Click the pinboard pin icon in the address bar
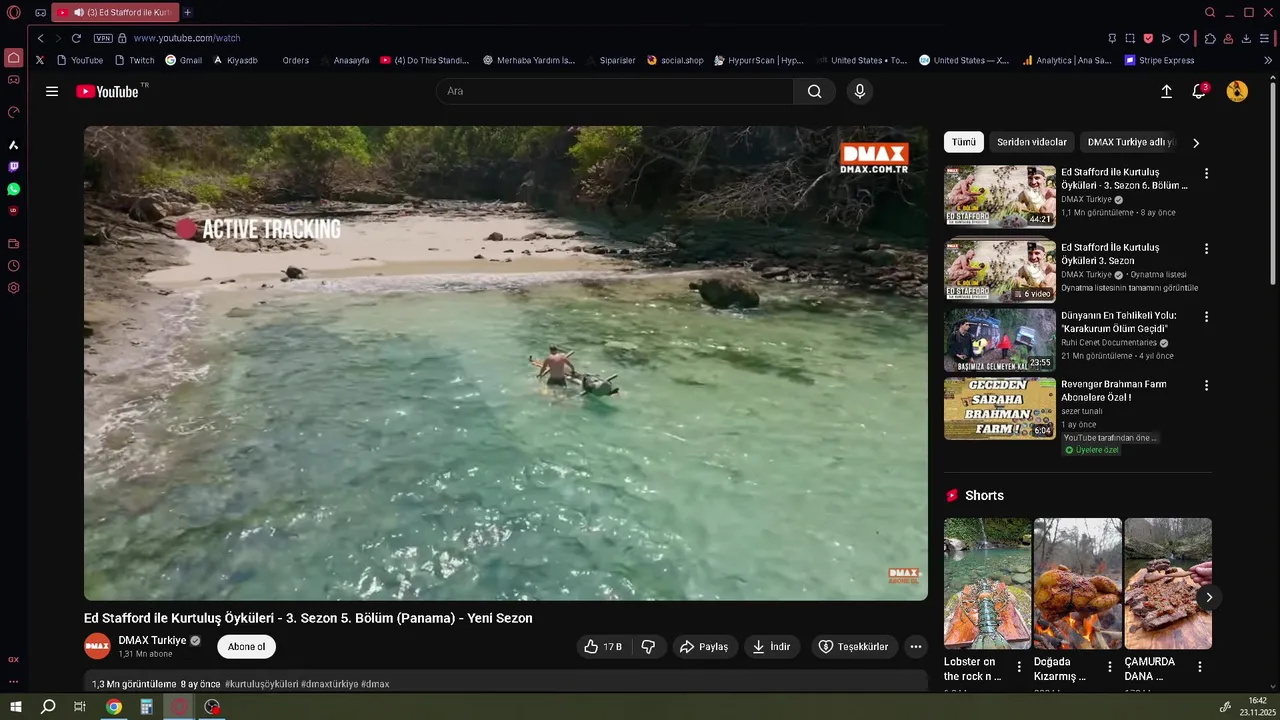The image size is (1280, 720). point(1112,38)
